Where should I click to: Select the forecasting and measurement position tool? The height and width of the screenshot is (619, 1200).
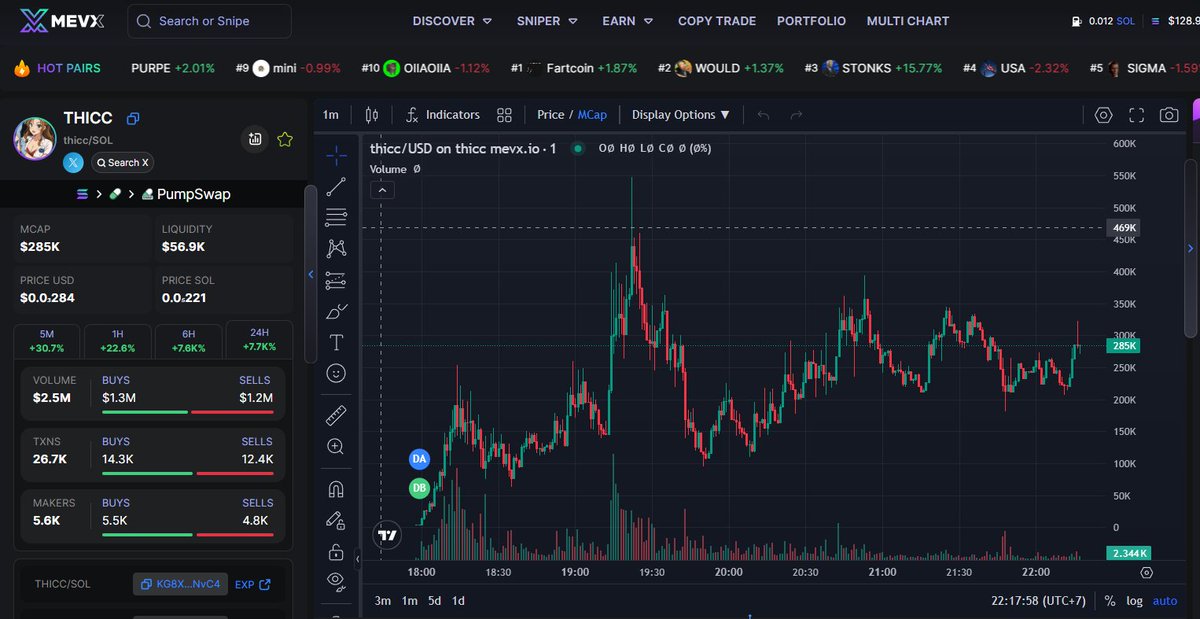[336, 280]
